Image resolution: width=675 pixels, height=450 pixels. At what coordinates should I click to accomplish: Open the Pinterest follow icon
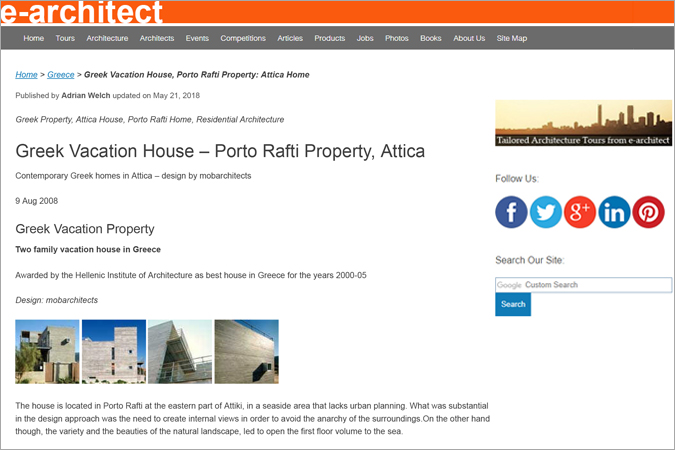click(648, 212)
